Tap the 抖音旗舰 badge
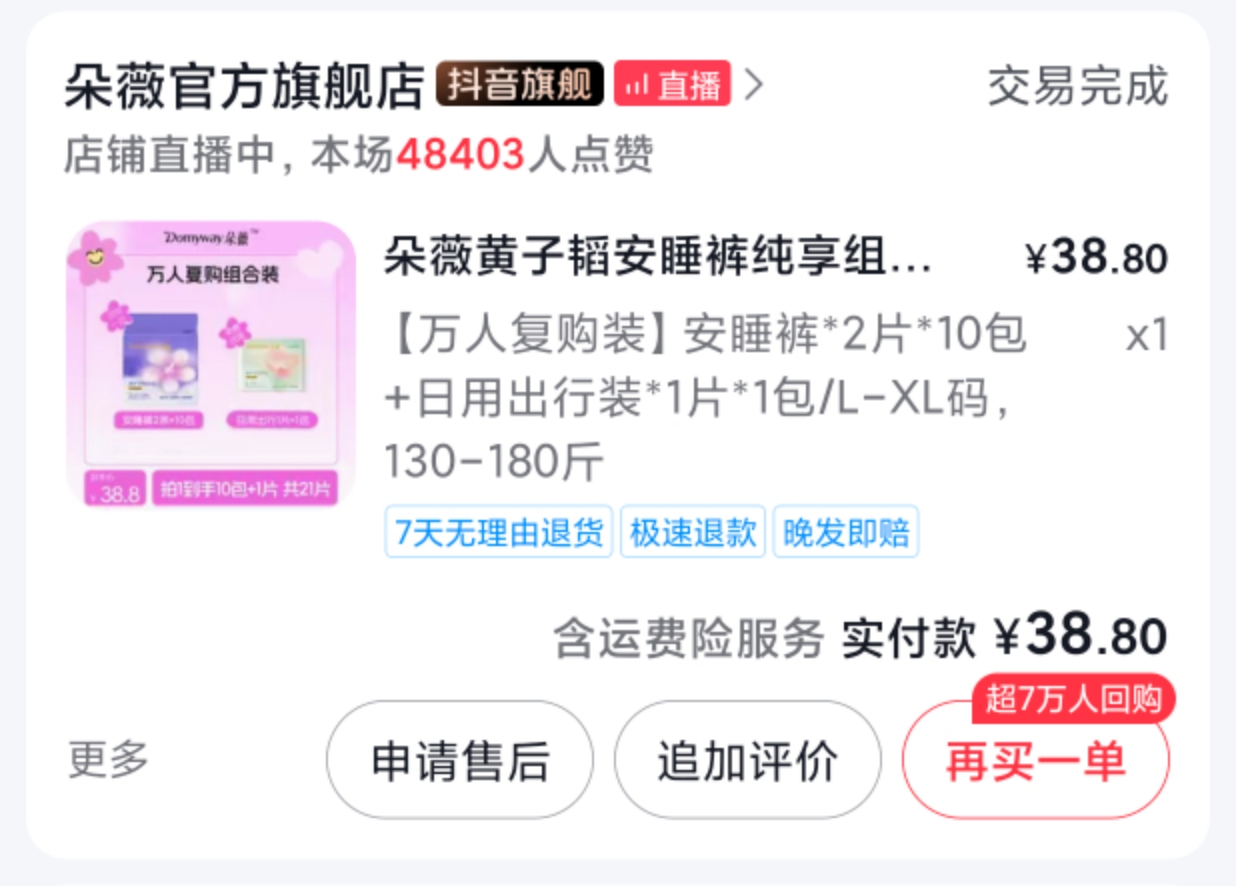The height and width of the screenshot is (886, 1236). [x=520, y=85]
